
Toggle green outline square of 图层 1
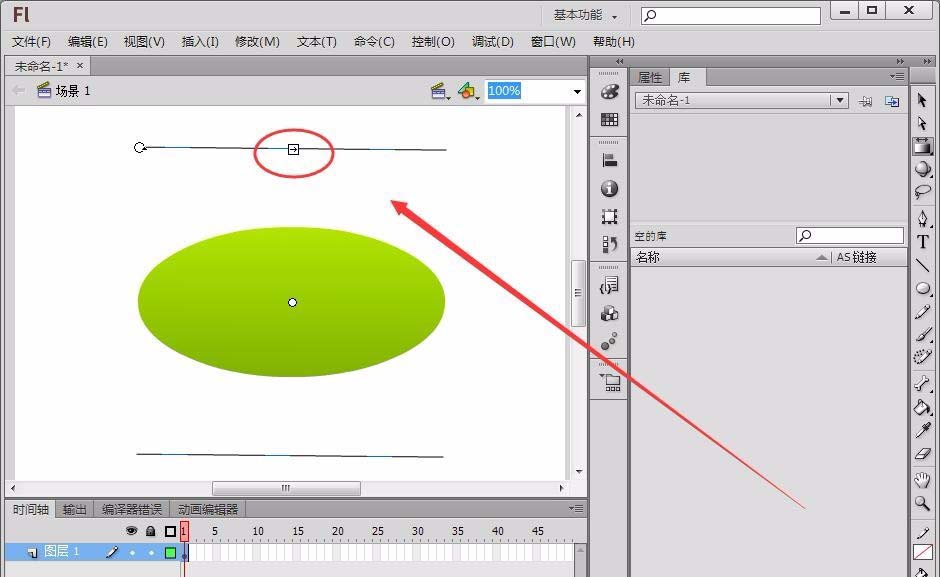170,552
